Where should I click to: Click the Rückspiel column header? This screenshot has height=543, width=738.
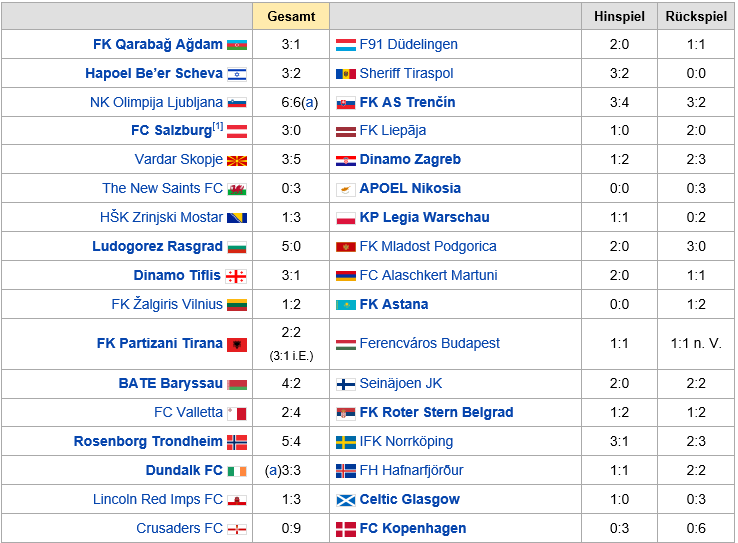(x=696, y=16)
